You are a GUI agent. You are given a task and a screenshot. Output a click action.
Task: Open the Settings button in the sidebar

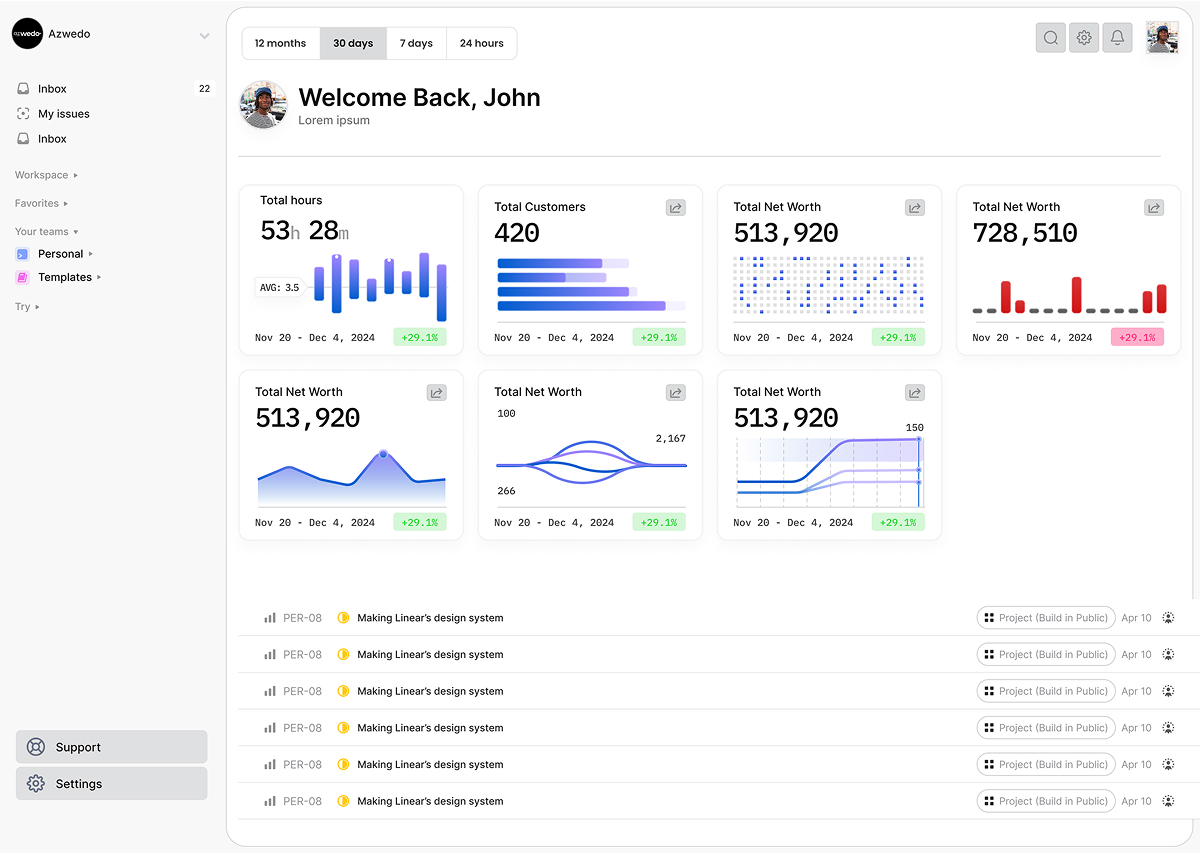[x=111, y=784]
